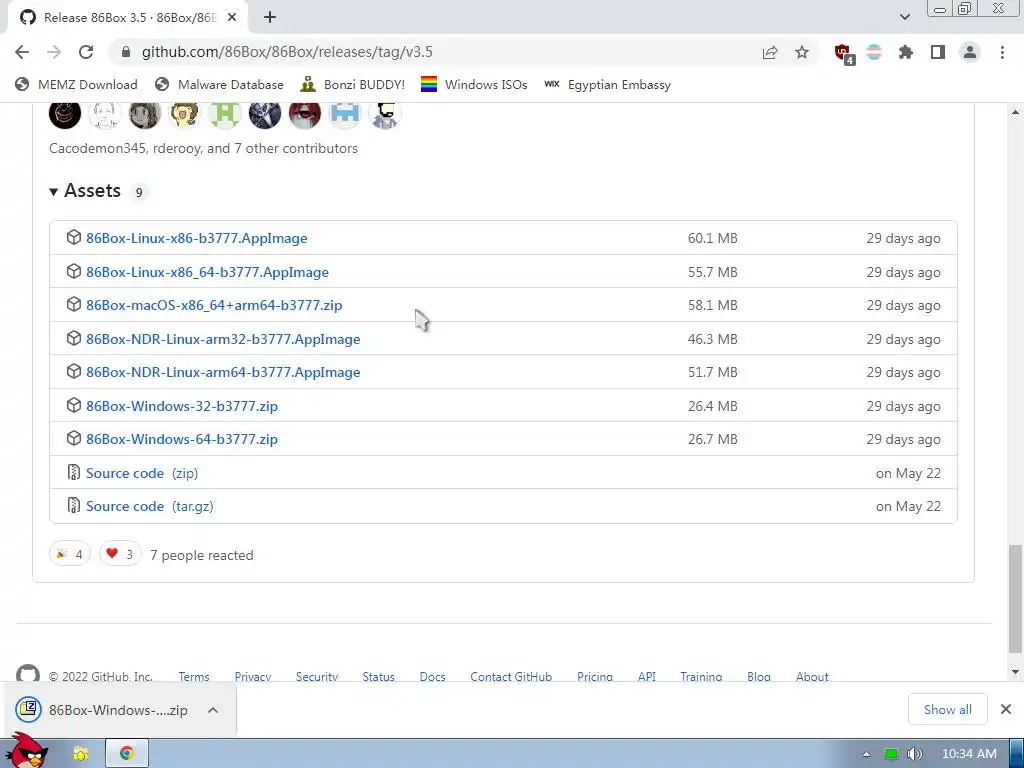Click the site lock icon in address bar
The height and width of the screenshot is (768, 1024).
point(127,52)
